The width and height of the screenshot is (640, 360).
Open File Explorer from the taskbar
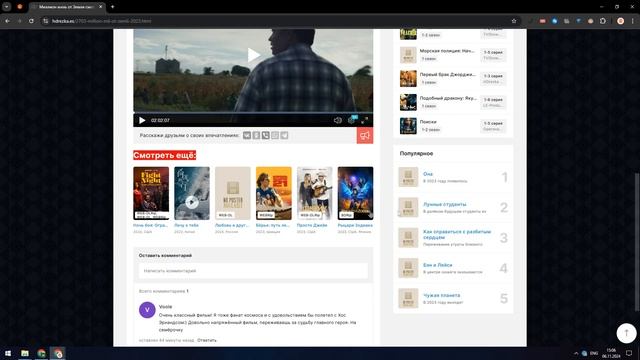[x=25, y=353]
